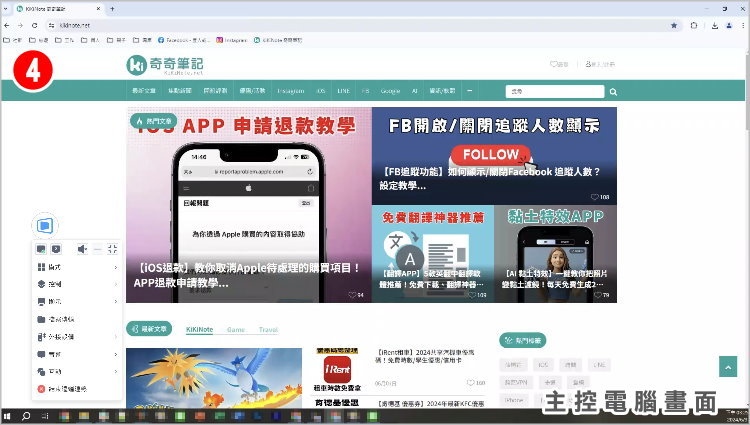Expand the more-items dash in the navbar
750x425 pixels.
click(470, 91)
